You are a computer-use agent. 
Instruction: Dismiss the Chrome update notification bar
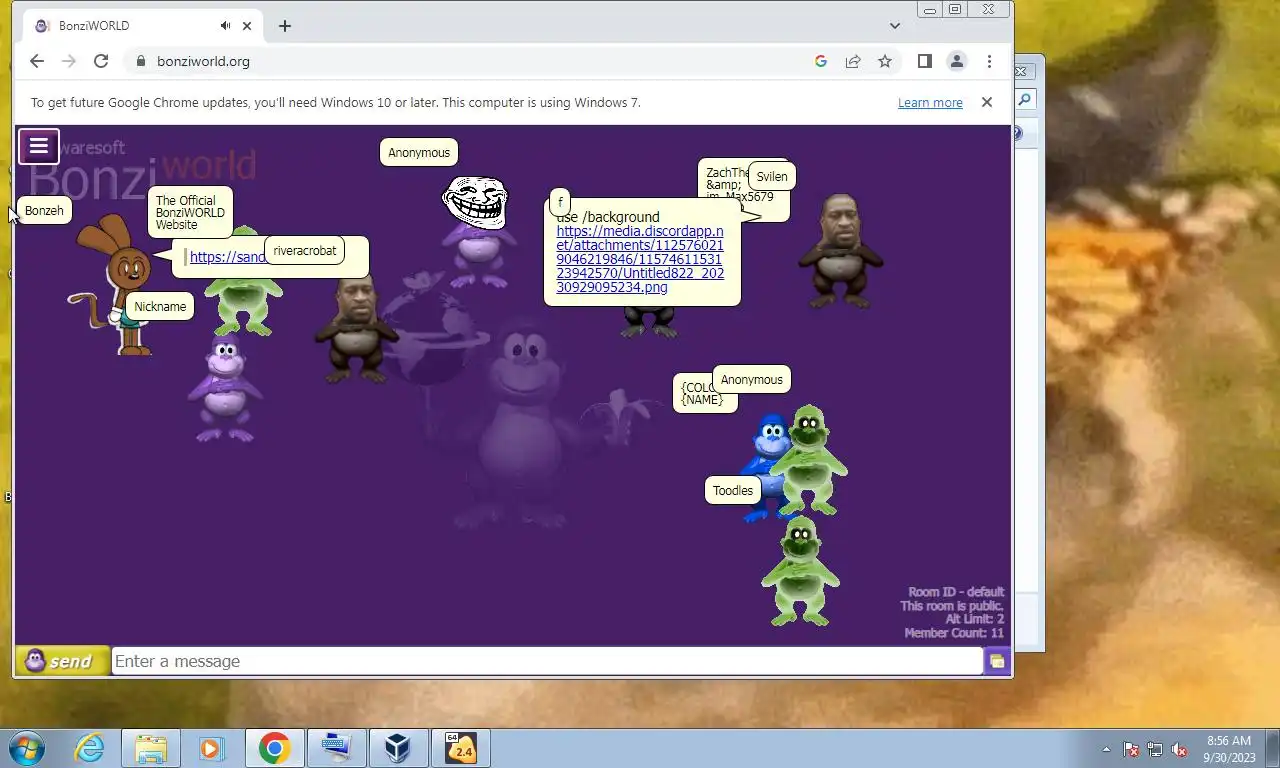point(987,102)
